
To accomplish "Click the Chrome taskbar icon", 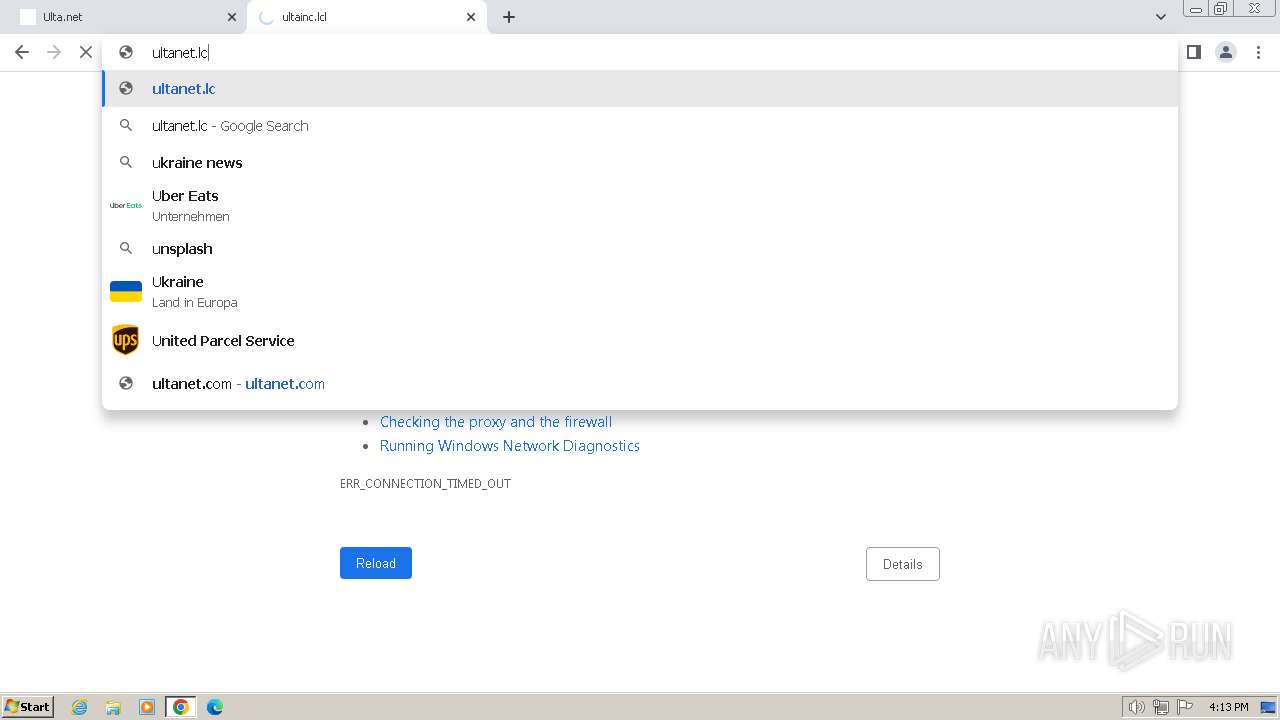I will 181,707.
